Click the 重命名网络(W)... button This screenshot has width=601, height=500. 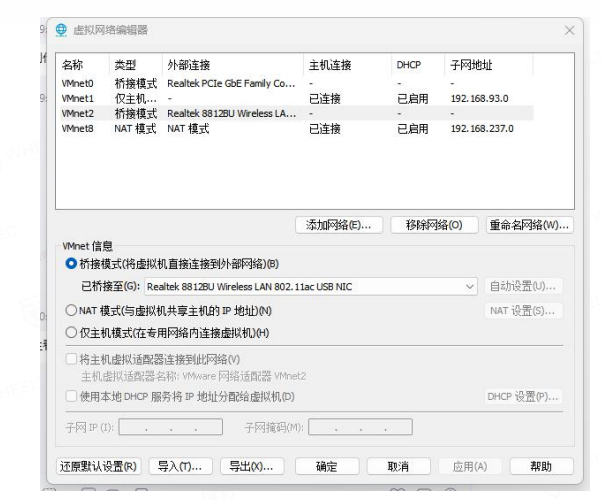[x=529, y=225]
